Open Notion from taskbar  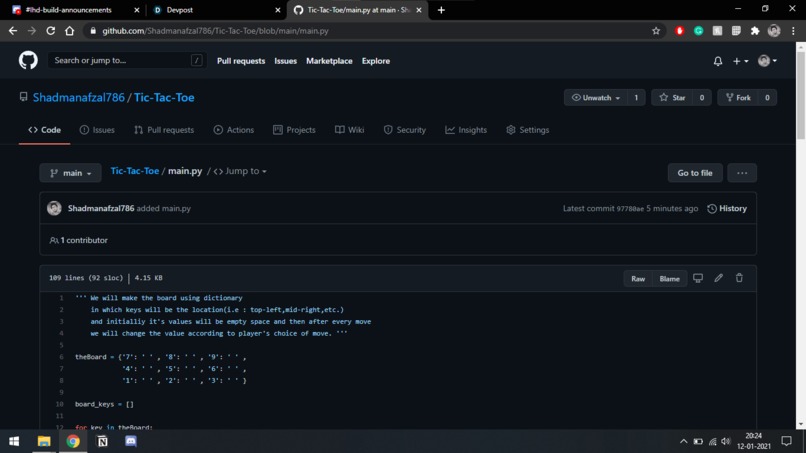[x=102, y=441]
